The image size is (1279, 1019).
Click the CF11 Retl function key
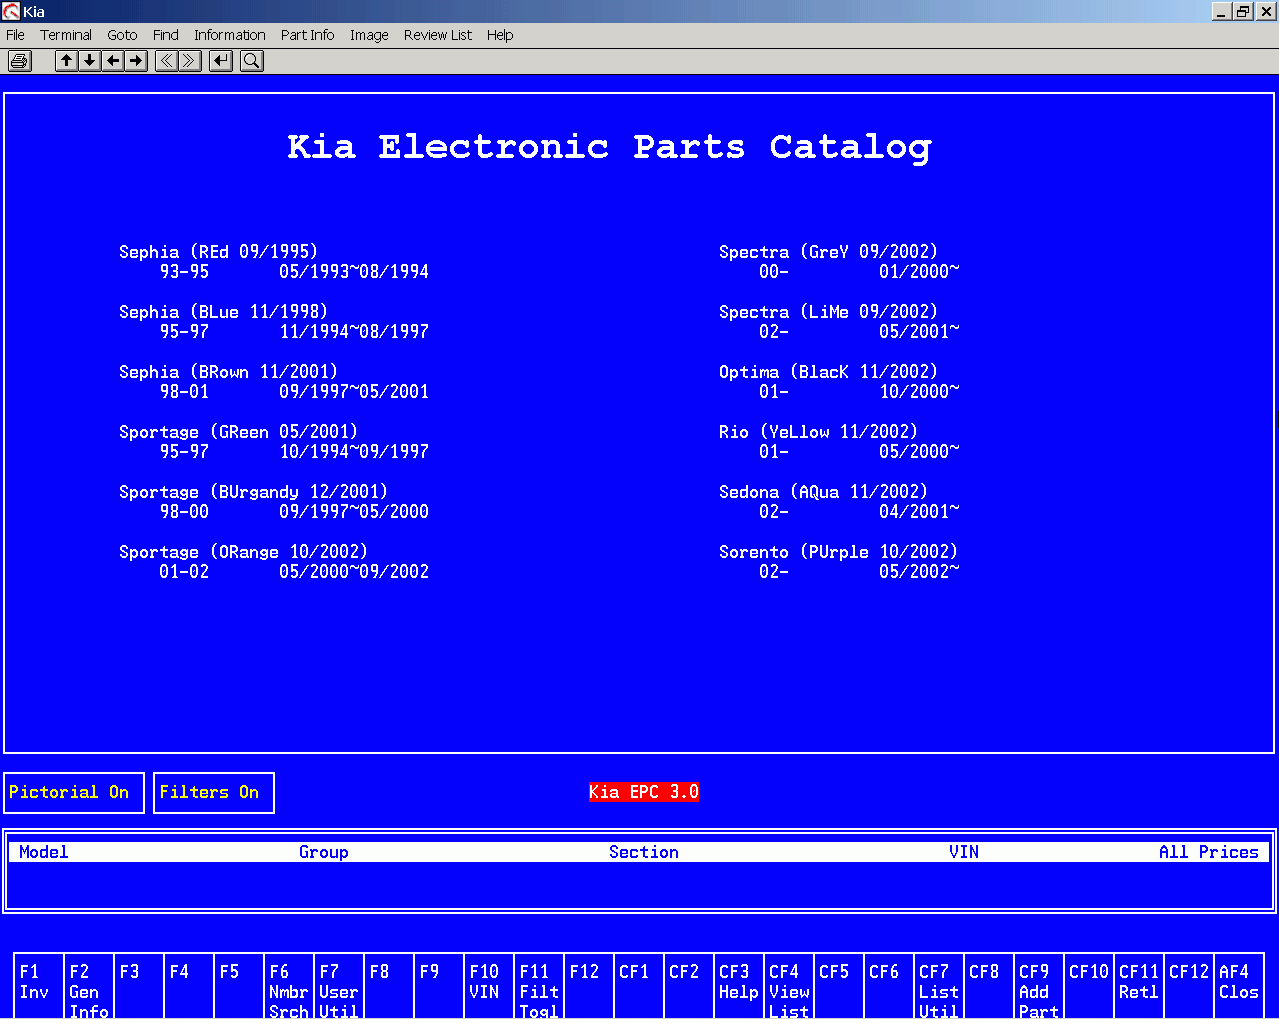point(1139,987)
